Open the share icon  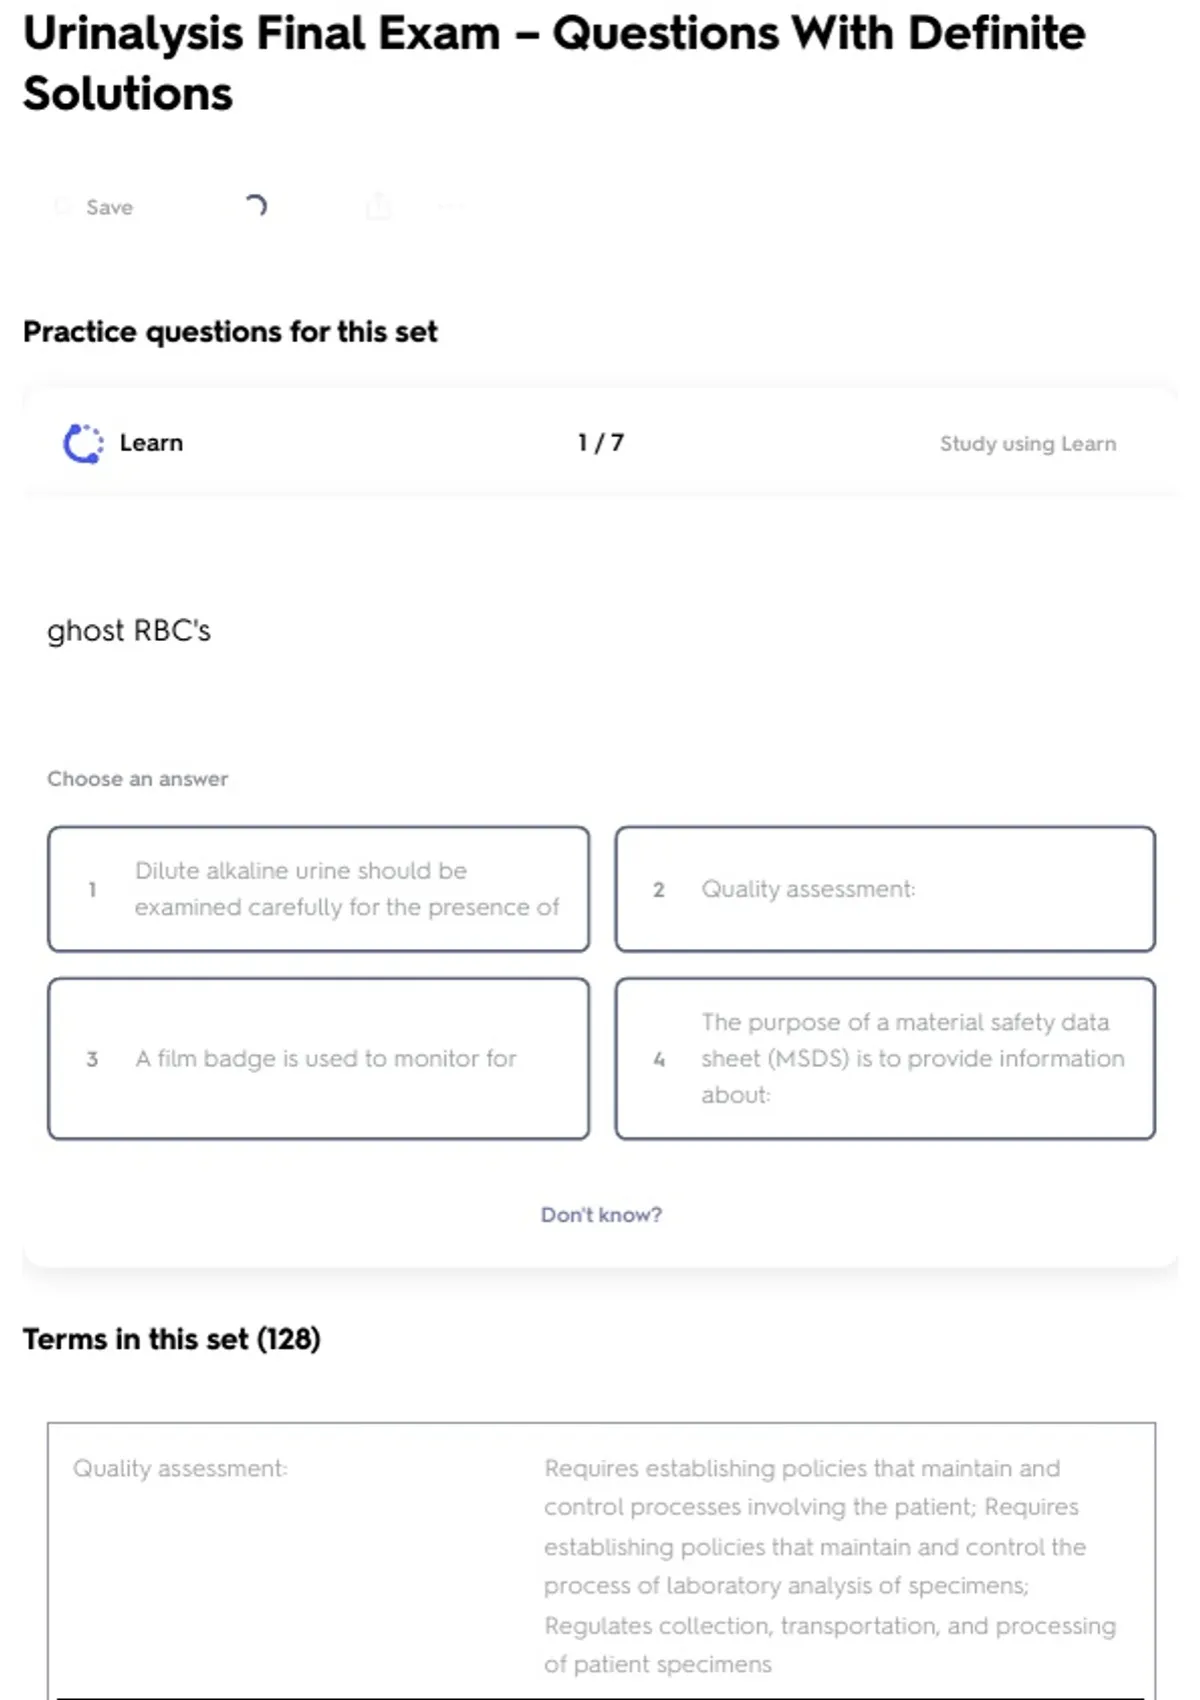pyautogui.click(x=378, y=207)
